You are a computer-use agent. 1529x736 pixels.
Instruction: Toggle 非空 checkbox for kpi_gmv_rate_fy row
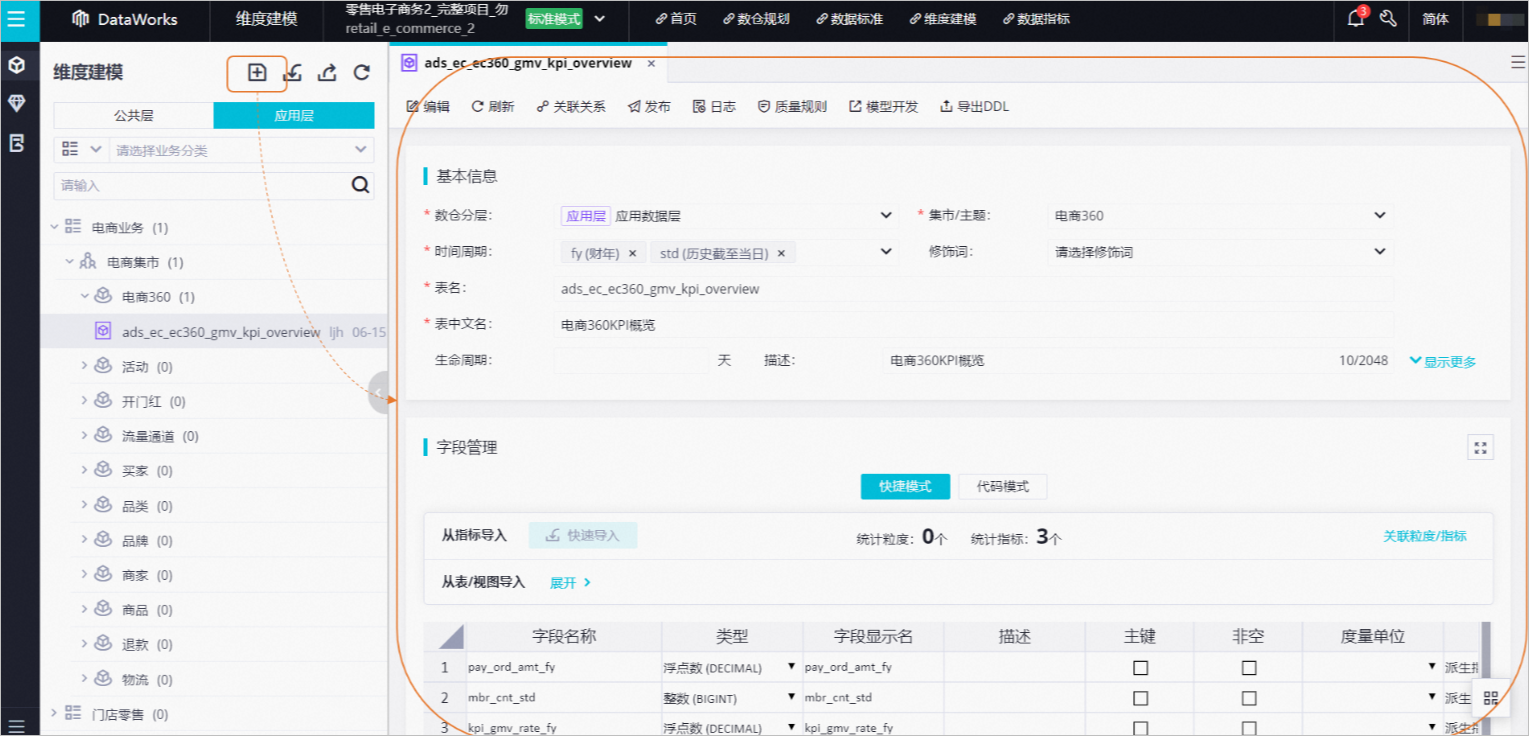pyautogui.click(x=1248, y=727)
